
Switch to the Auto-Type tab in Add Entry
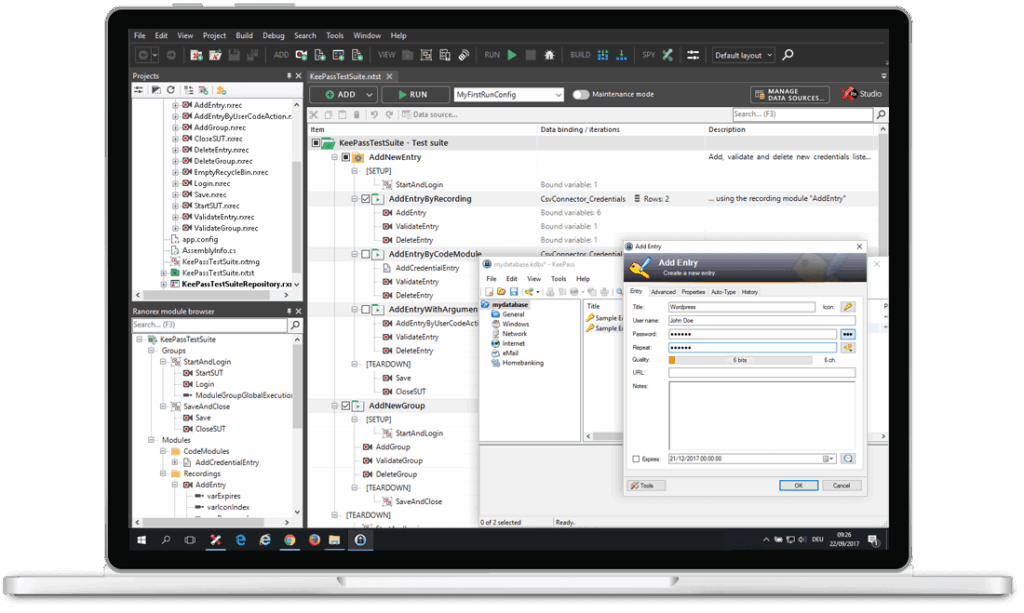[723, 292]
